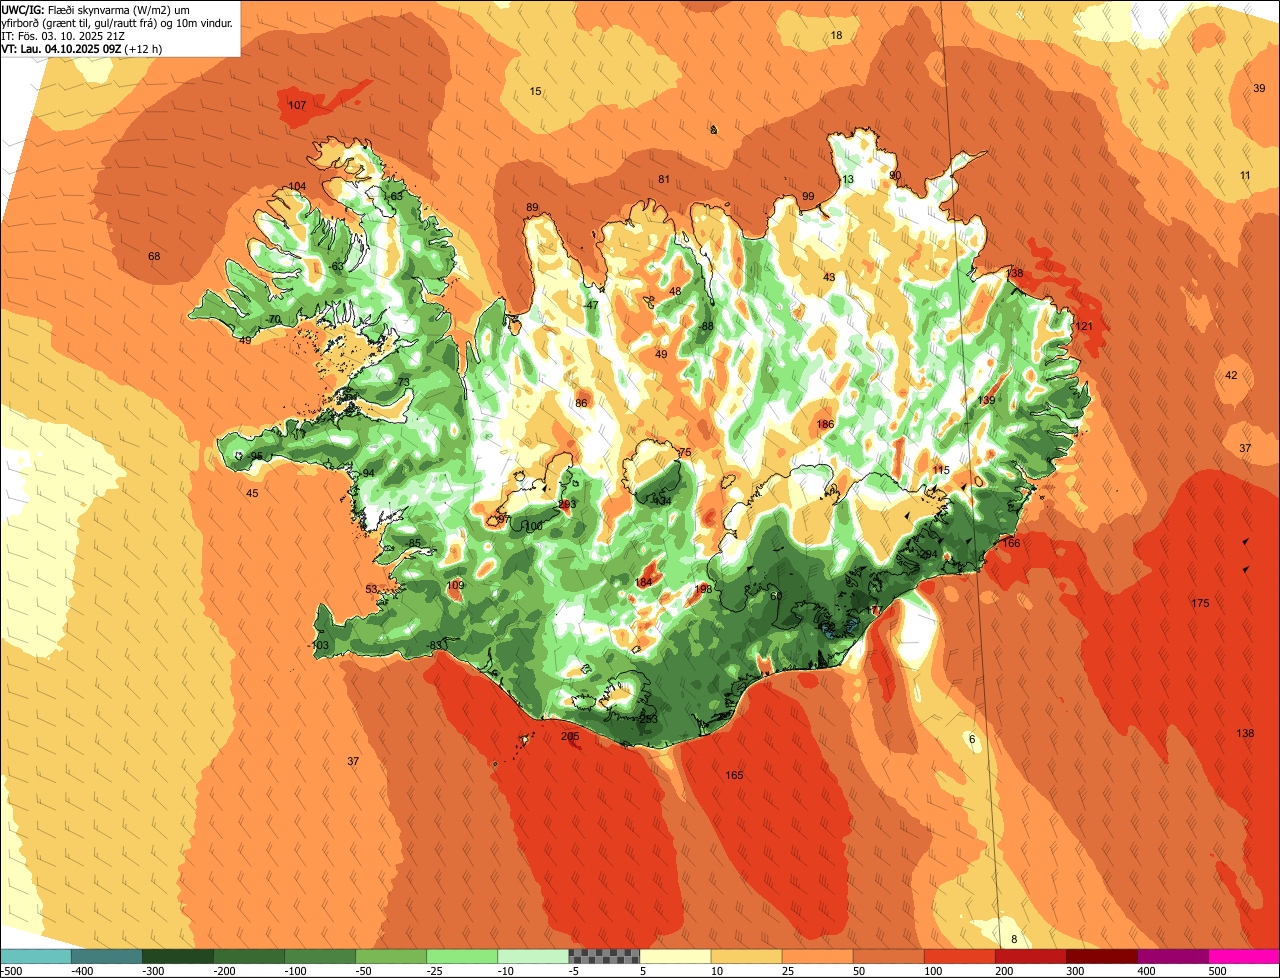Image resolution: width=1280 pixels, height=978 pixels.
Task: Click the map value 253 on the south coast
Action: [648, 719]
